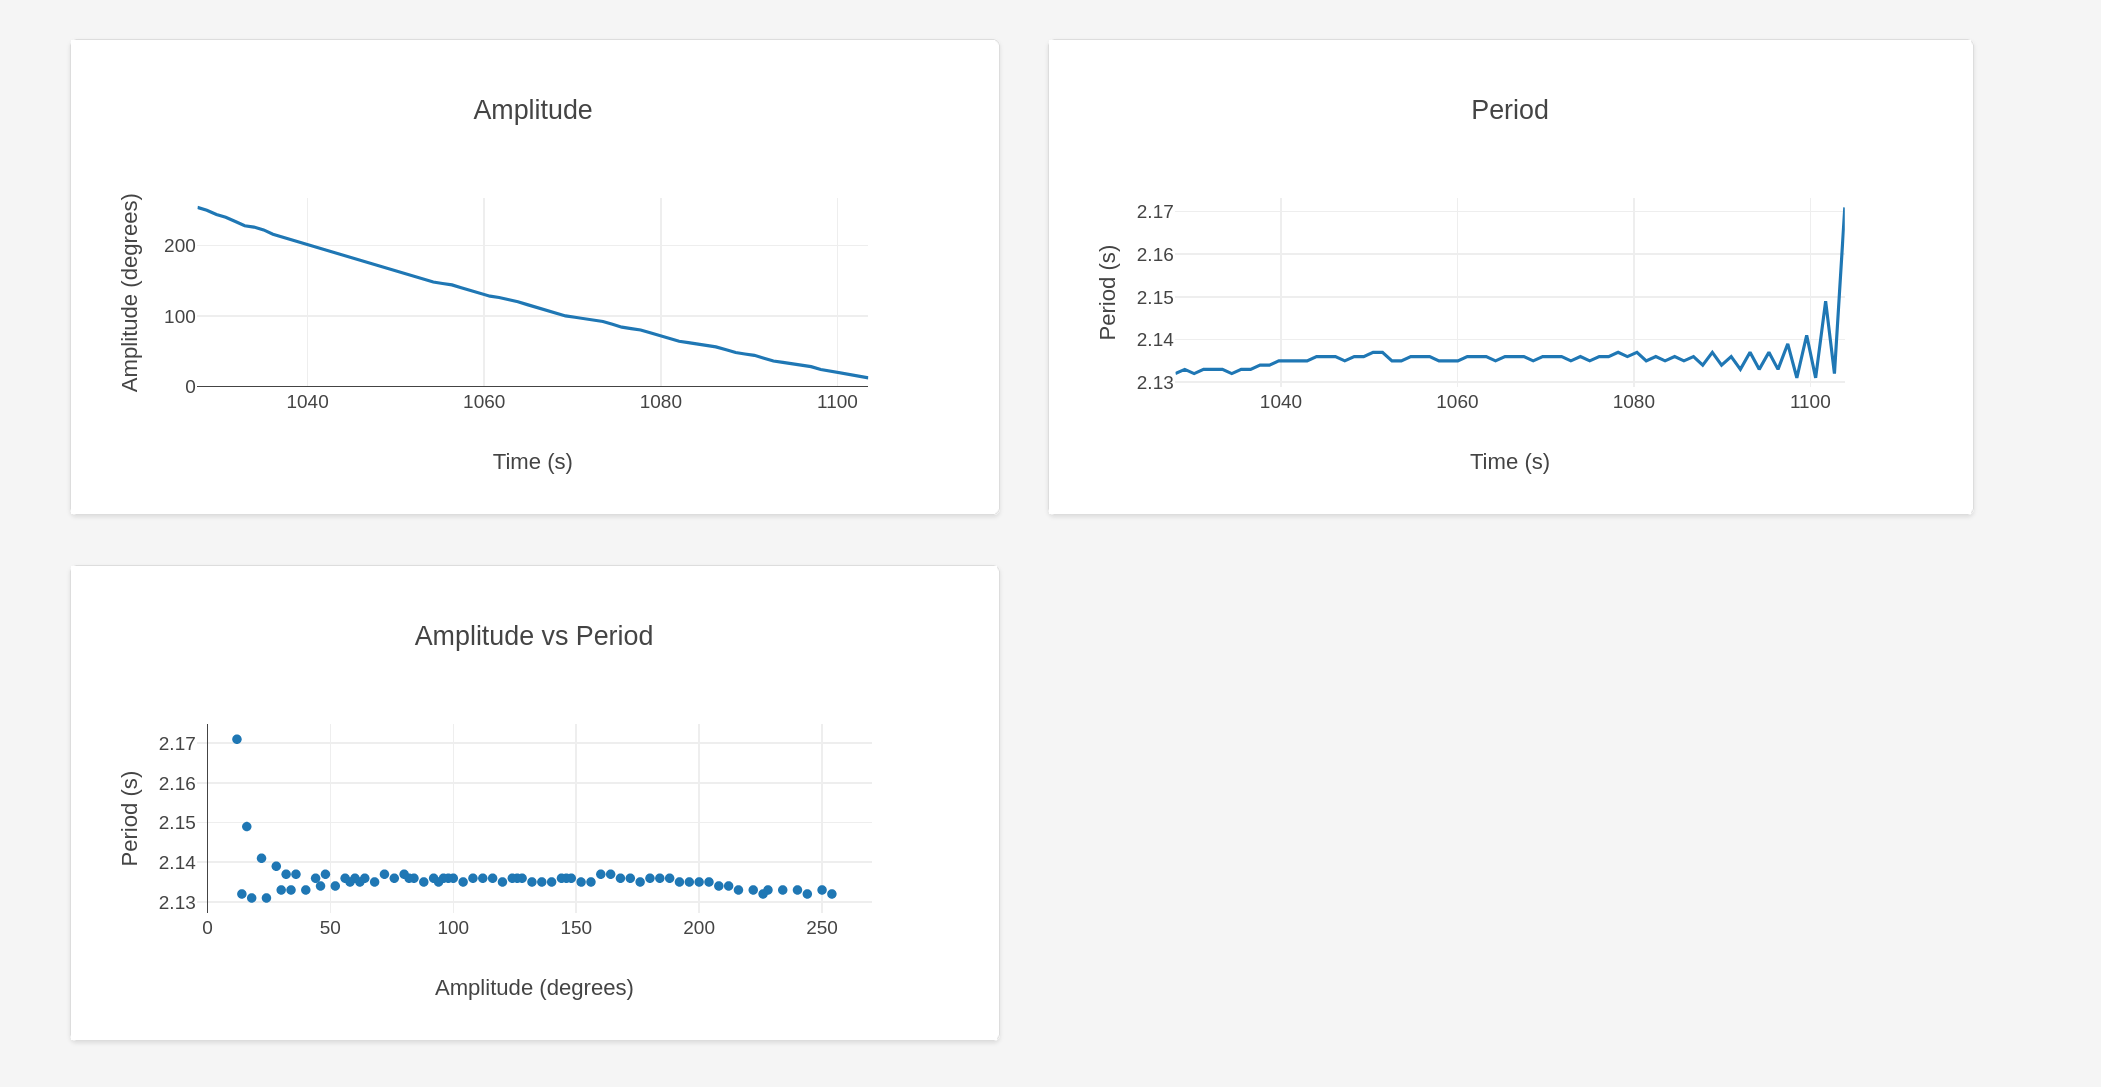Screen dimensions: 2101x1087
Task: Click "Period (s)" y-axis label in scatter chart
Action: [130, 818]
